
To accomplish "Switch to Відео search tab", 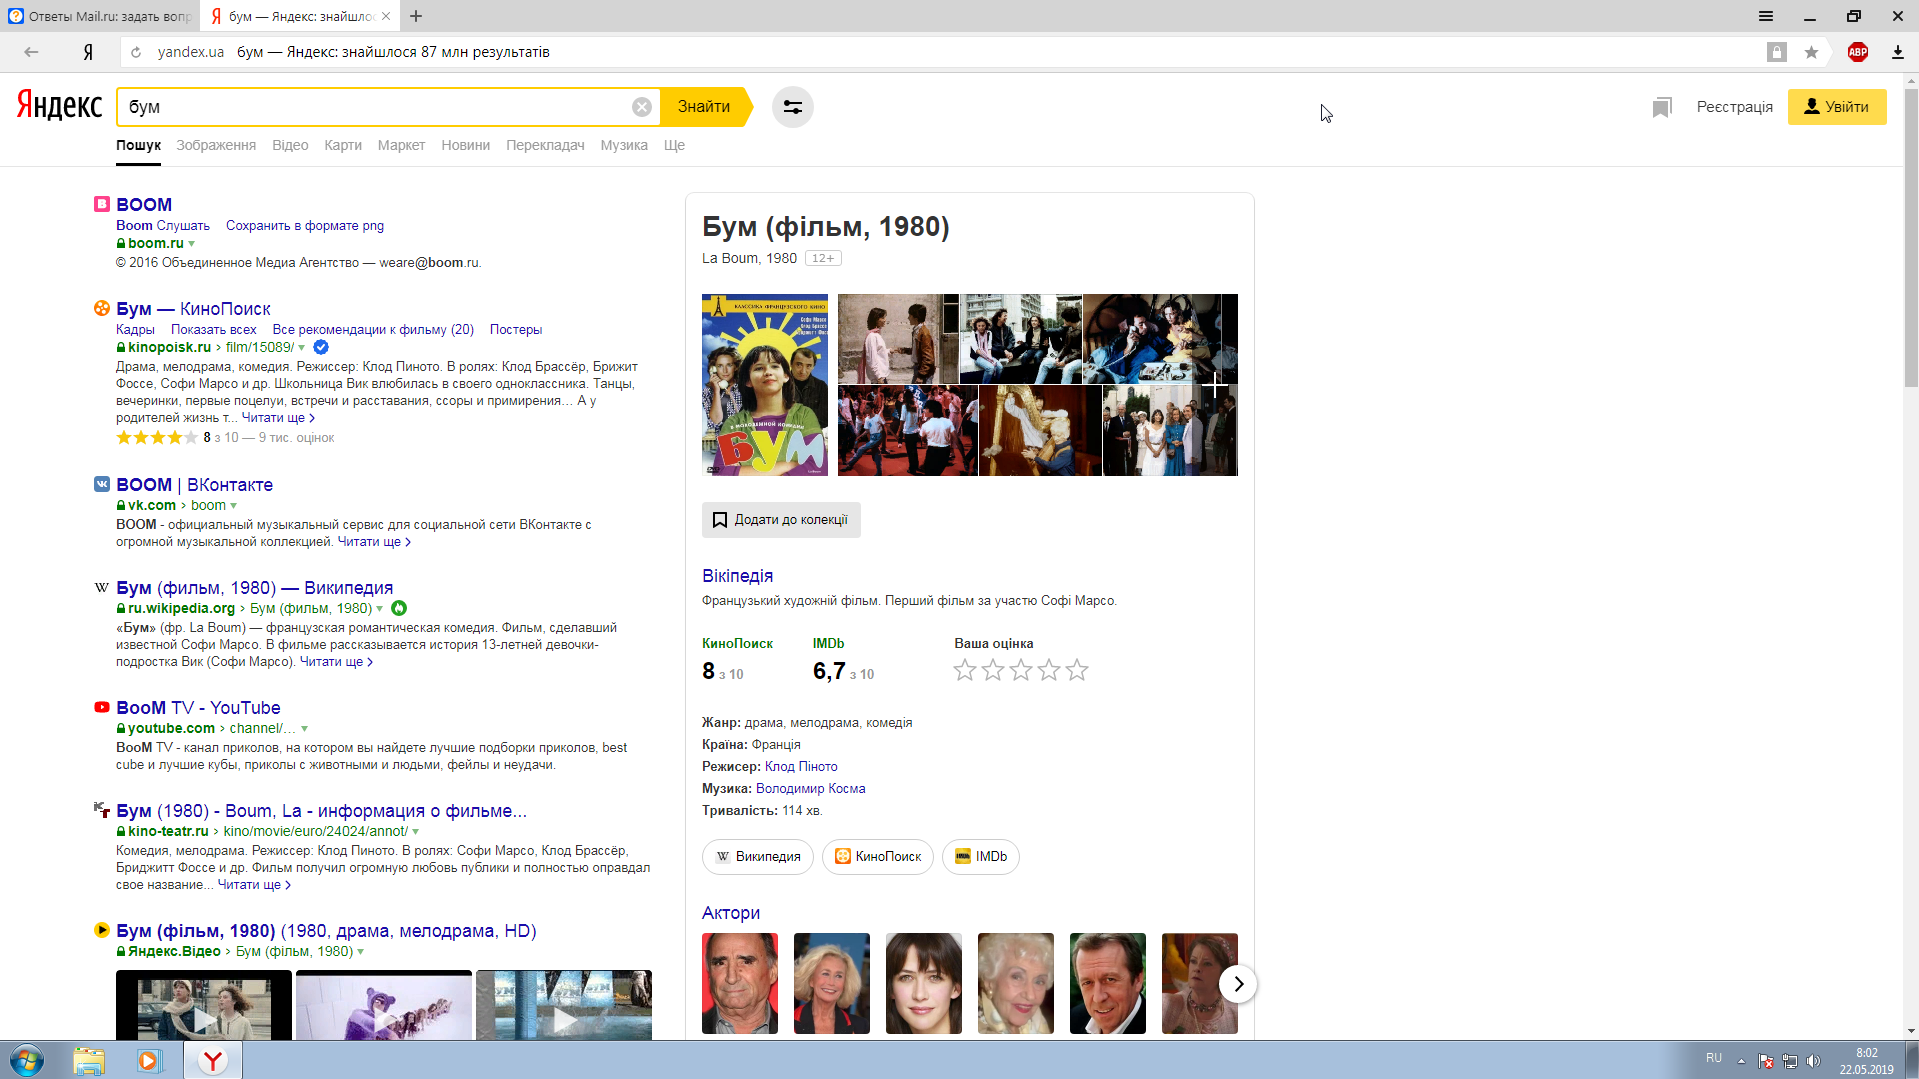I will click(x=290, y=145).
